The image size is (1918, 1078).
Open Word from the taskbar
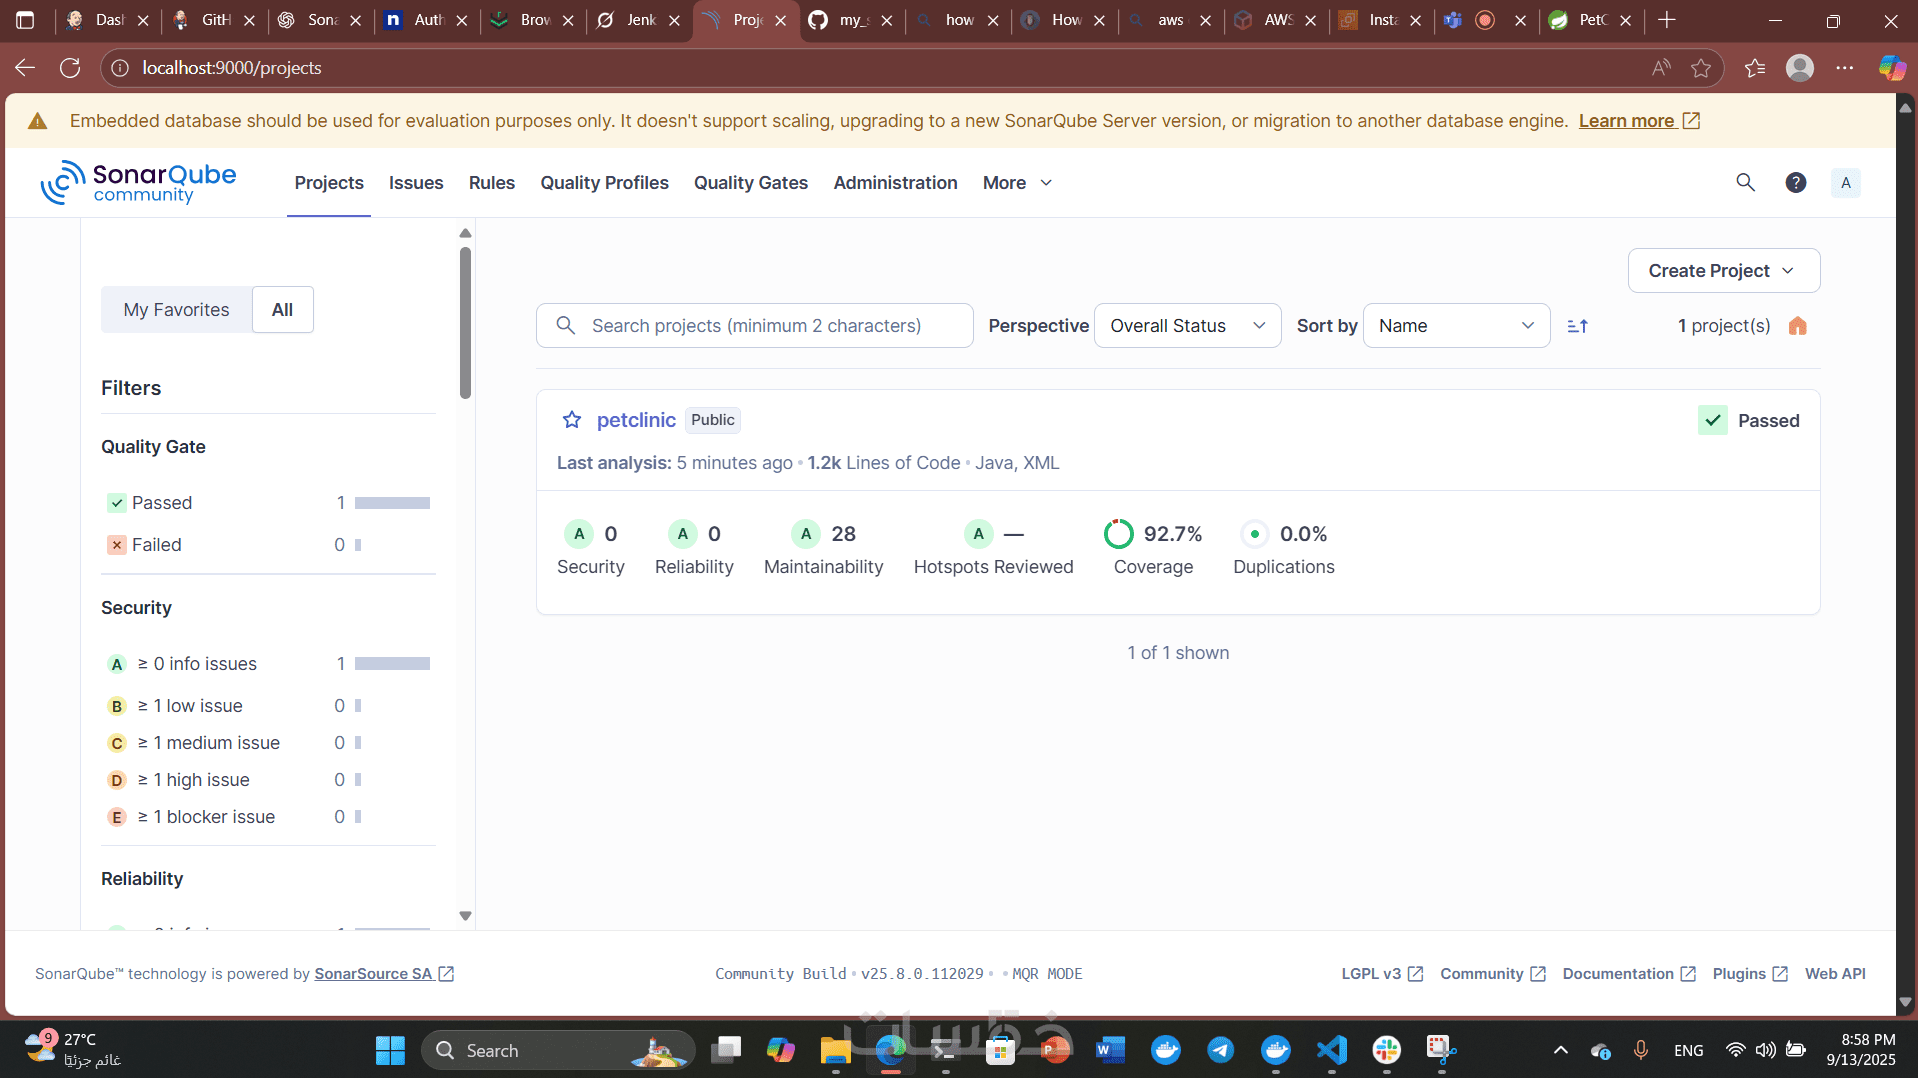coord(1110,1050)
